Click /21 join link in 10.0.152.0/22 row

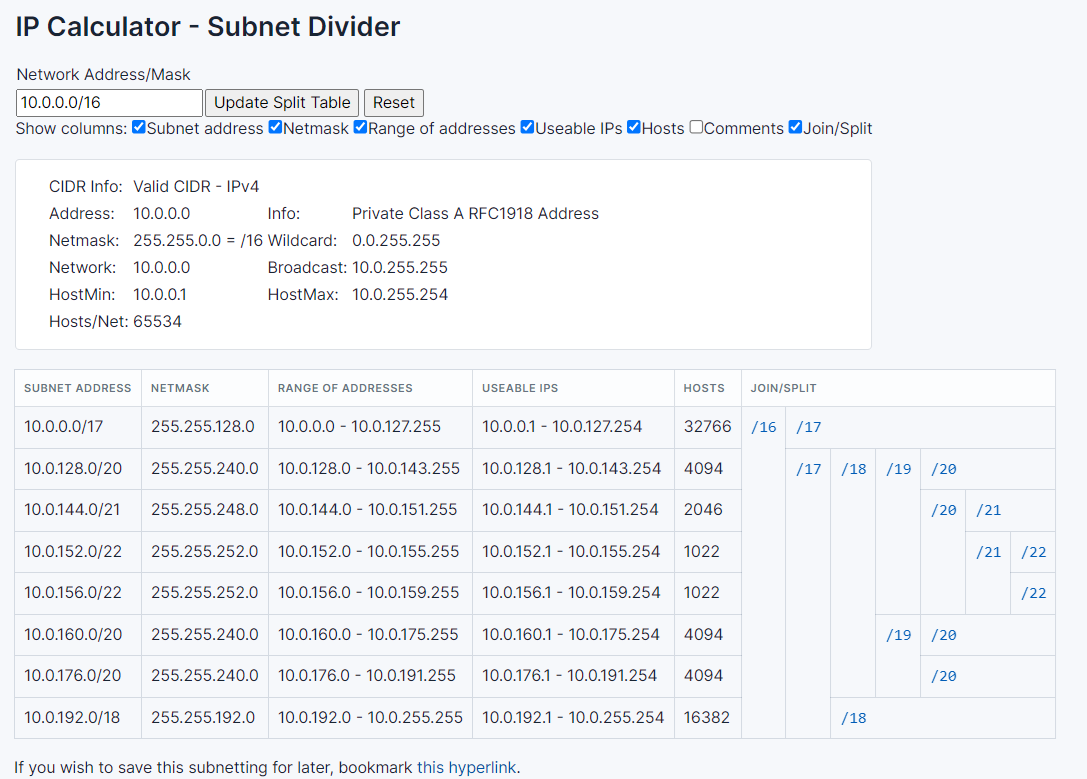[989, 552]
